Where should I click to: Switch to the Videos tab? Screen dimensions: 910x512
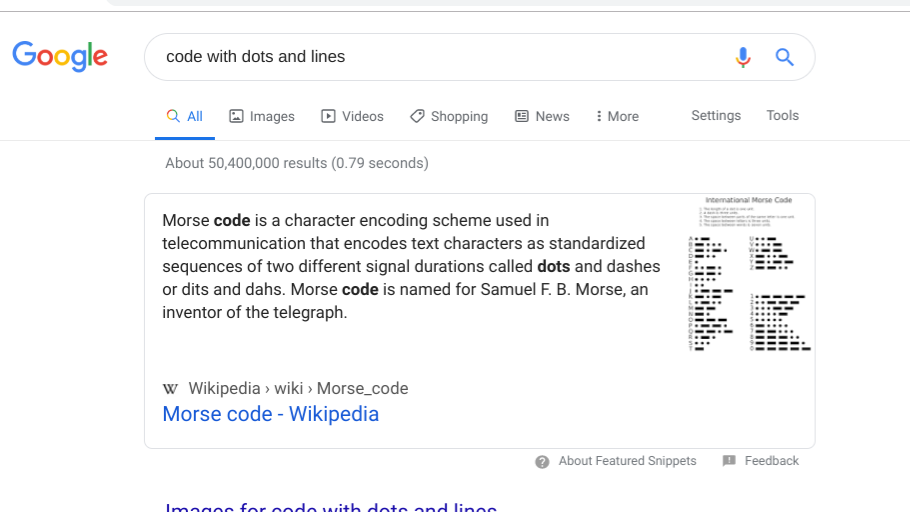coord(352,116)
